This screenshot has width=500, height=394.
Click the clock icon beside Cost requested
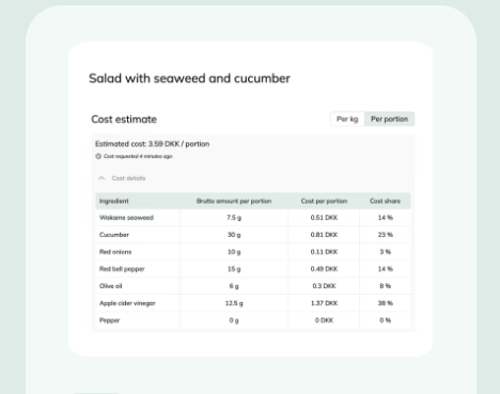click(x=98, y=156)
